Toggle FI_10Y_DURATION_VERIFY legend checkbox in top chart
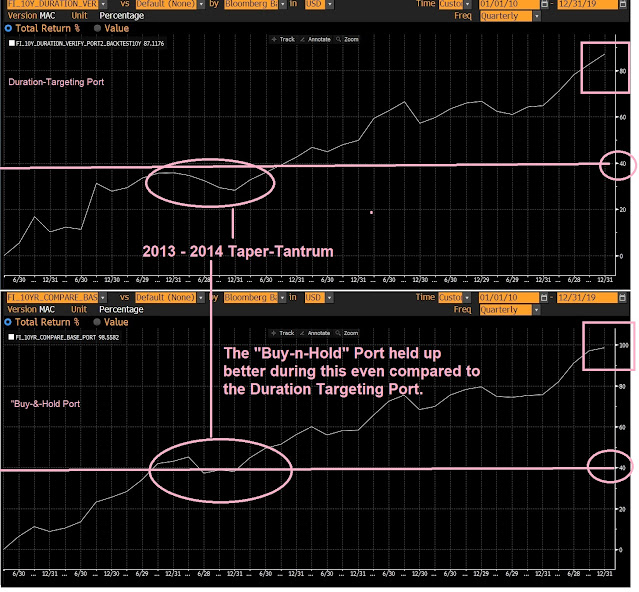639x592 pixels. [x=12, y=43]
